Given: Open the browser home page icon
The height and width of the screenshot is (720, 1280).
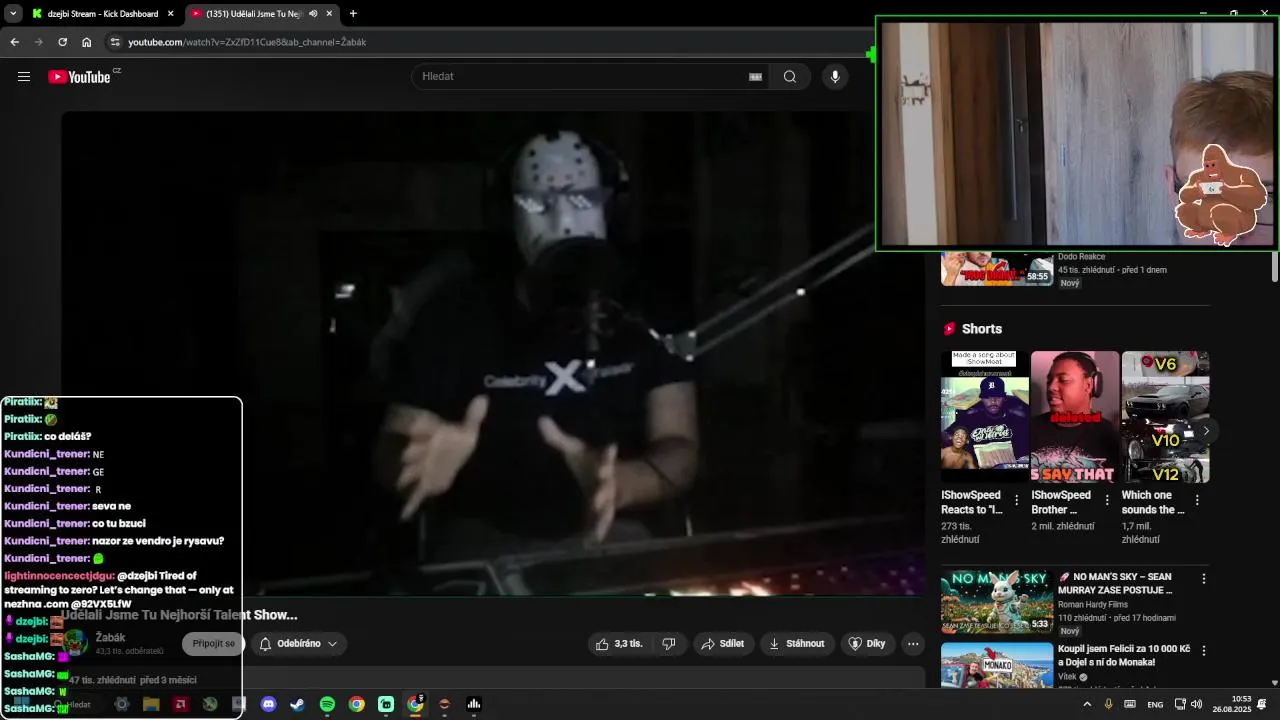Looking at the screenshot, I should 87,42.
